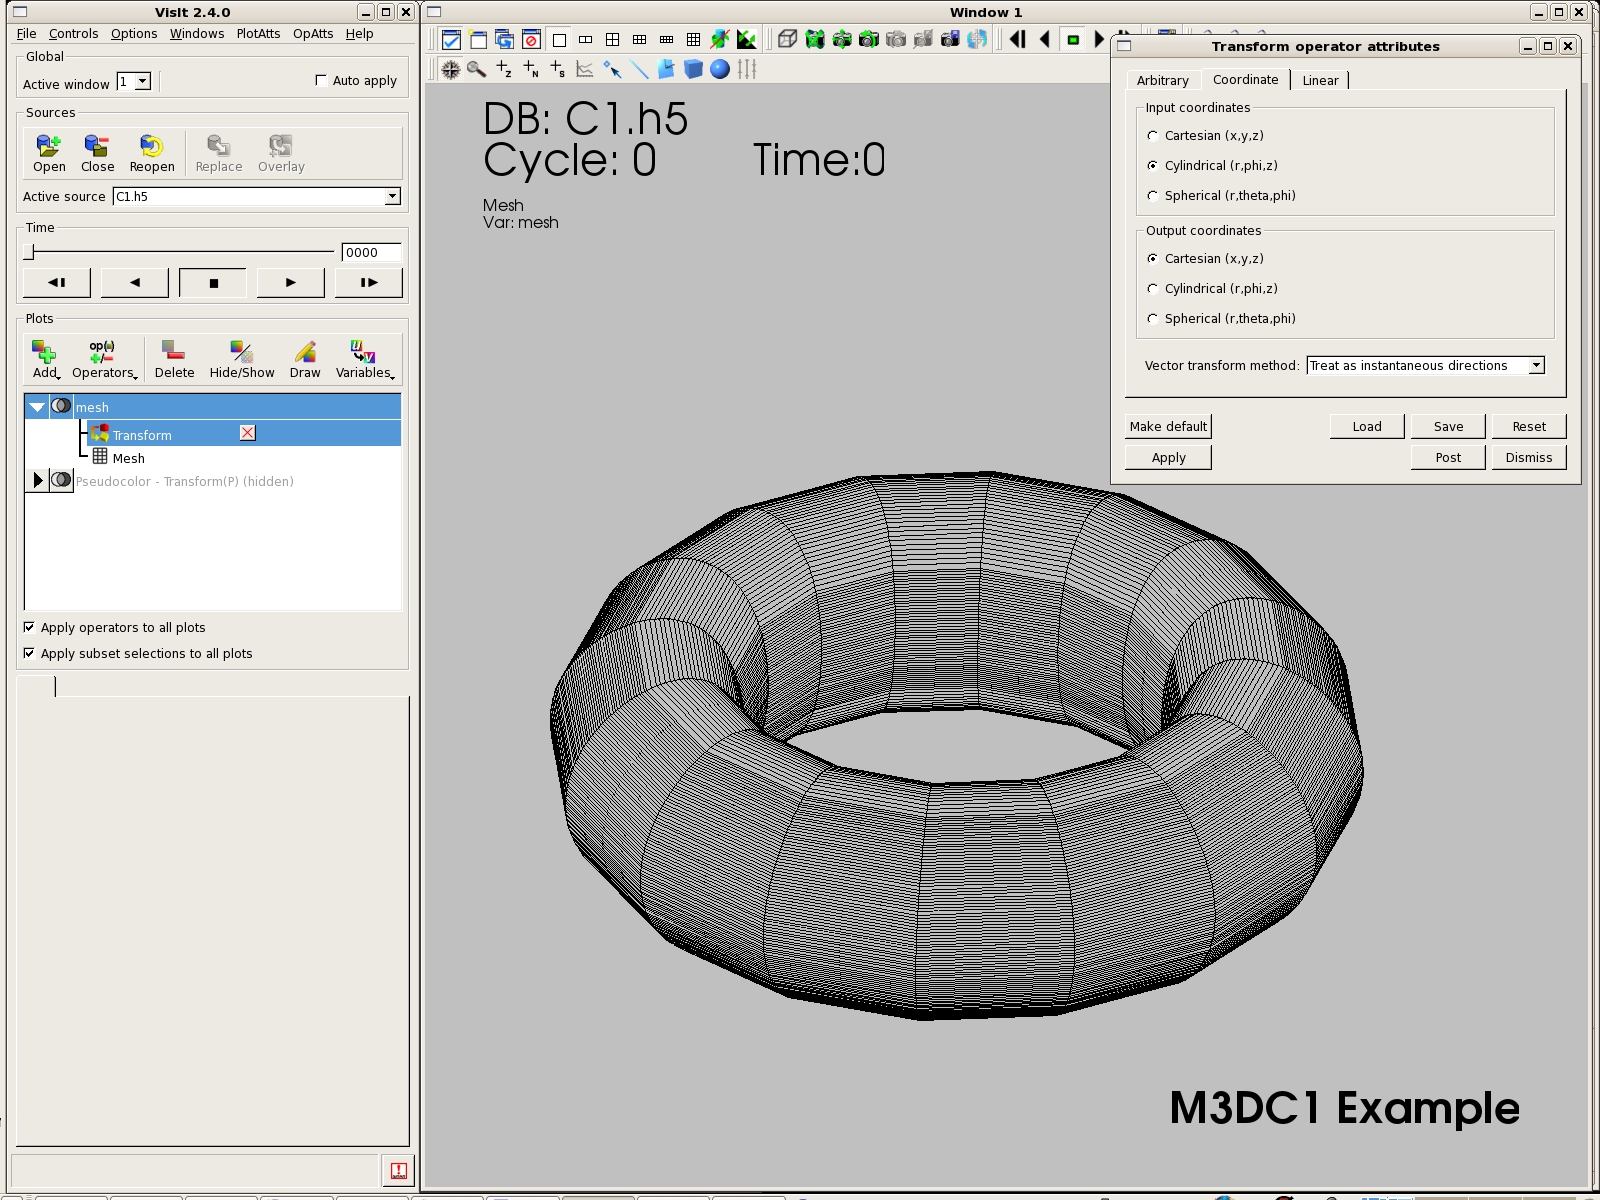Select the Point tool arrow icon
This screenshot has height=1200, width=1600.
coord(612,69)
